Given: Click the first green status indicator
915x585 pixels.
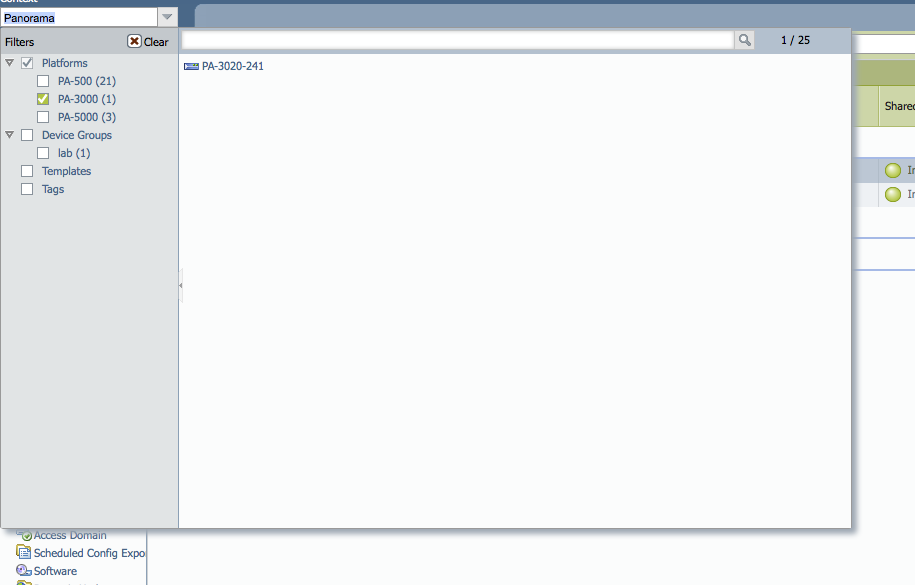Looking at the screenshot, I should (893, 170).
